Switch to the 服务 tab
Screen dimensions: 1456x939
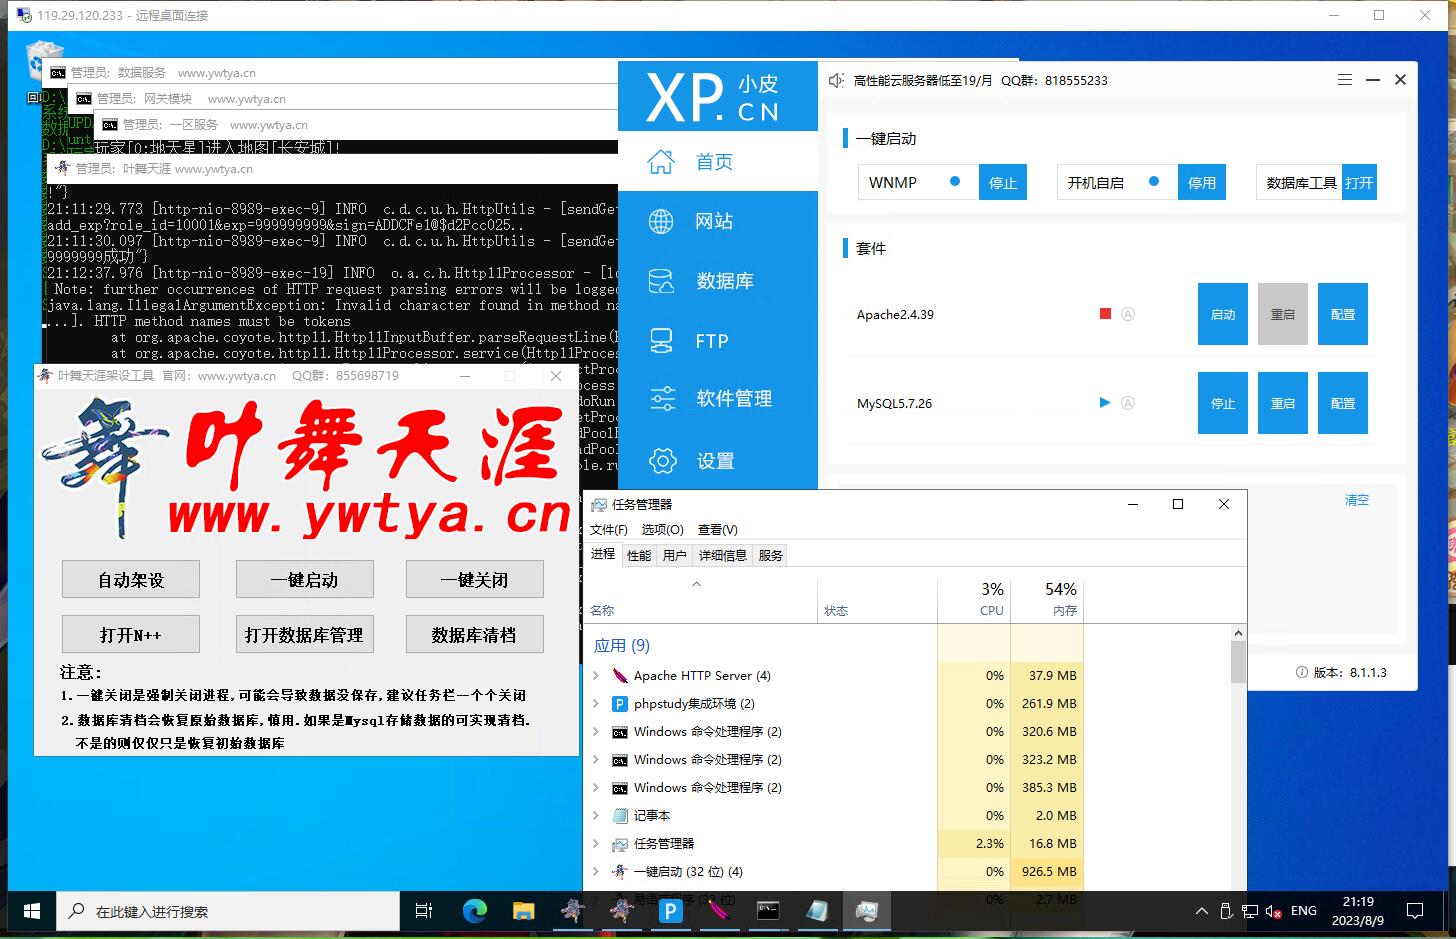click(771, 556)
